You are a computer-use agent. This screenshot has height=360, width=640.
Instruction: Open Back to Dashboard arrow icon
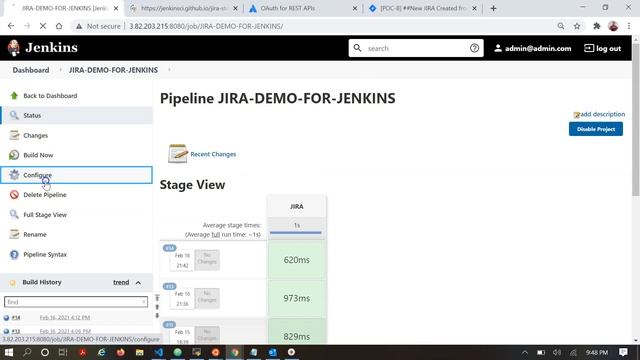(x=14, y=96)
